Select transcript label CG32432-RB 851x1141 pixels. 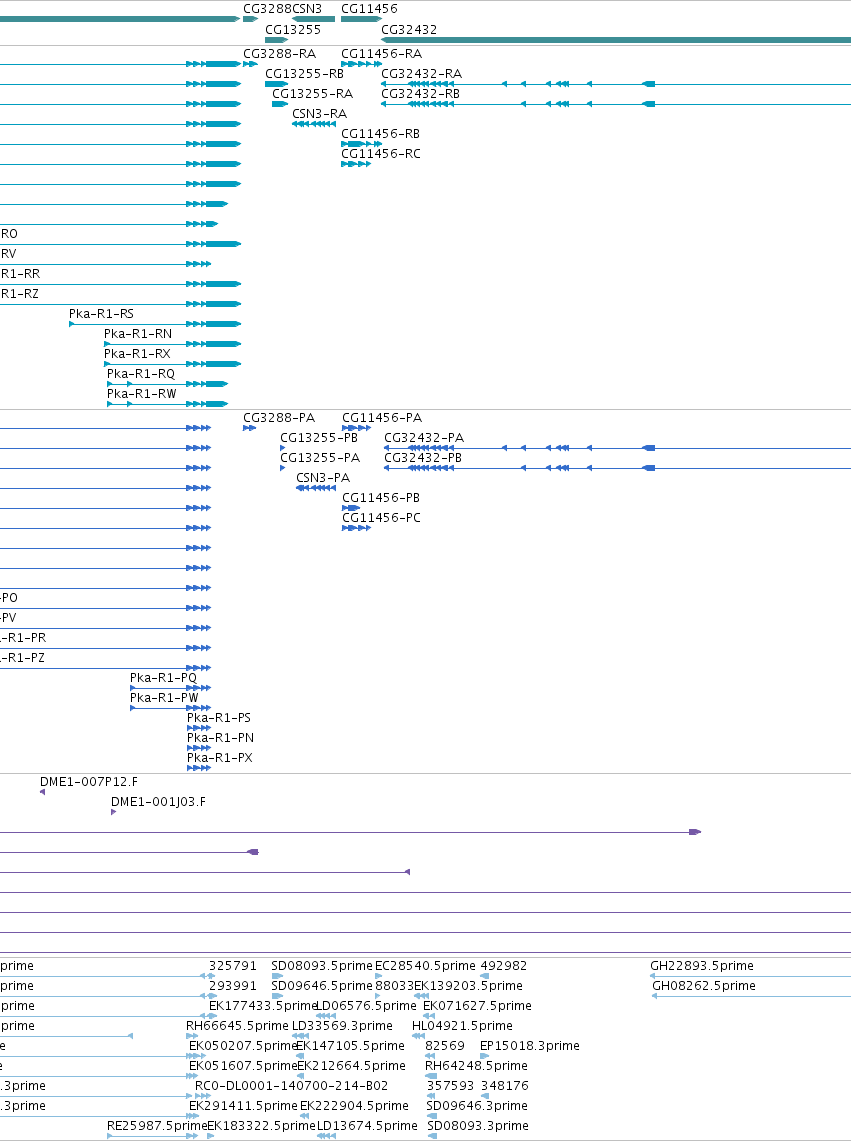point(421,94)
